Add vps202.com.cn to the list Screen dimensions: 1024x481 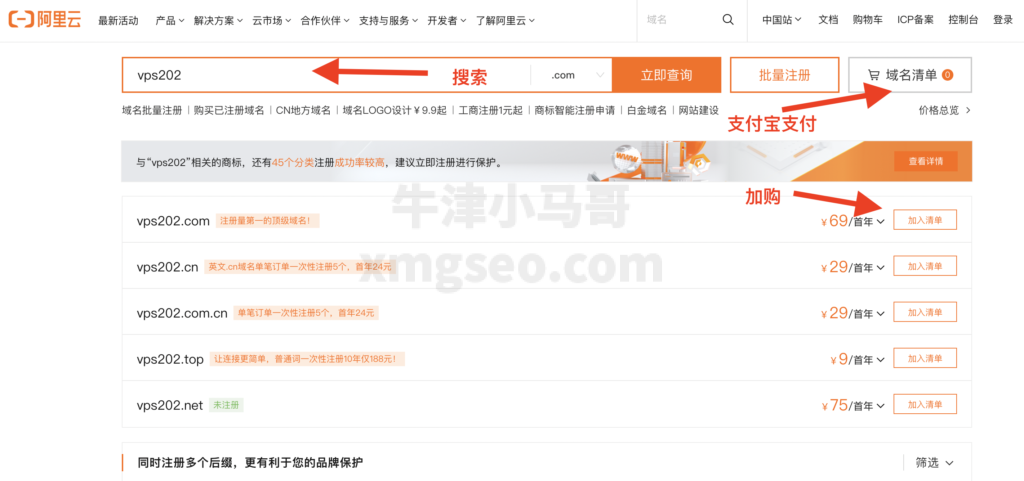925,312
